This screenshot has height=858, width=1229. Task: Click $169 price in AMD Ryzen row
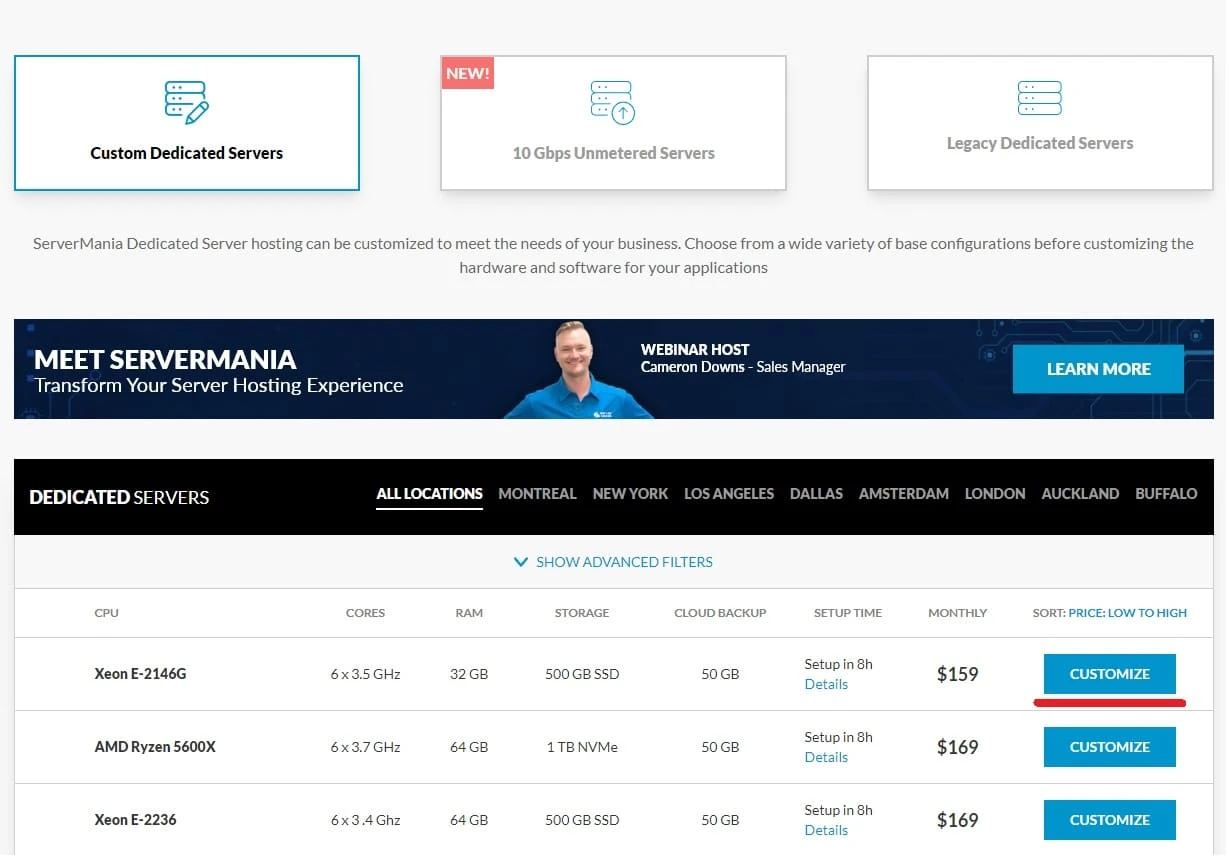click(x=957, y=747)
